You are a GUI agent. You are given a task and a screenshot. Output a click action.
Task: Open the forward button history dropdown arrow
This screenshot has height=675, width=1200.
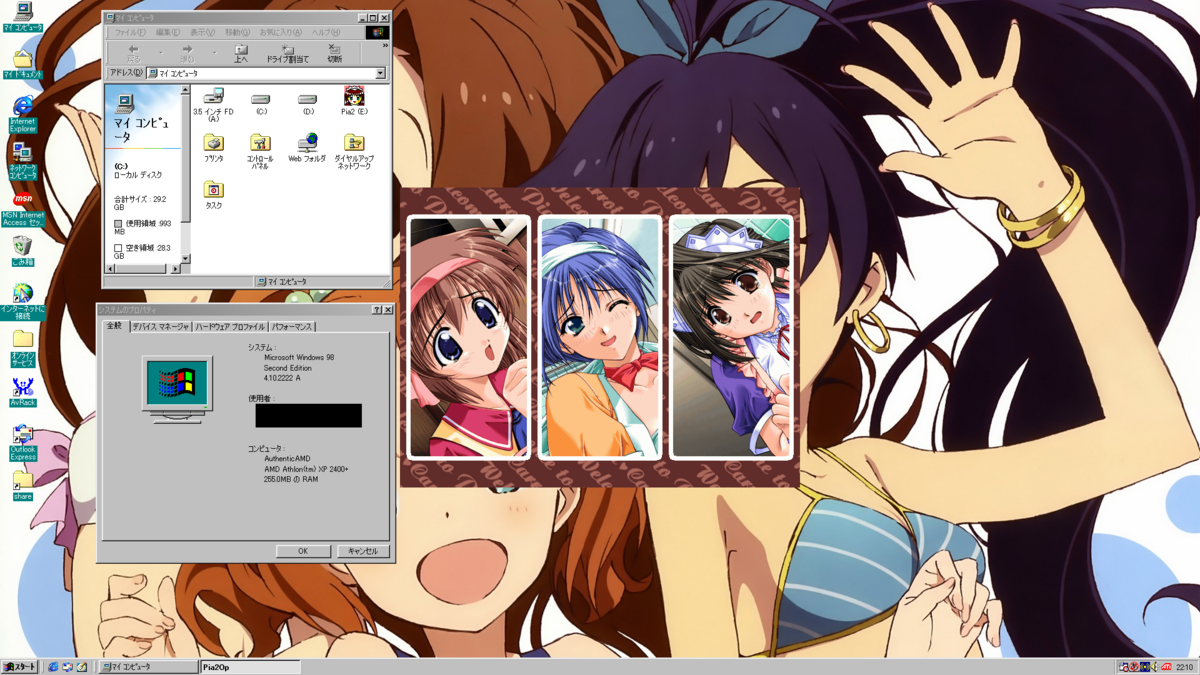pyautogui.click(x=214, y=53)
